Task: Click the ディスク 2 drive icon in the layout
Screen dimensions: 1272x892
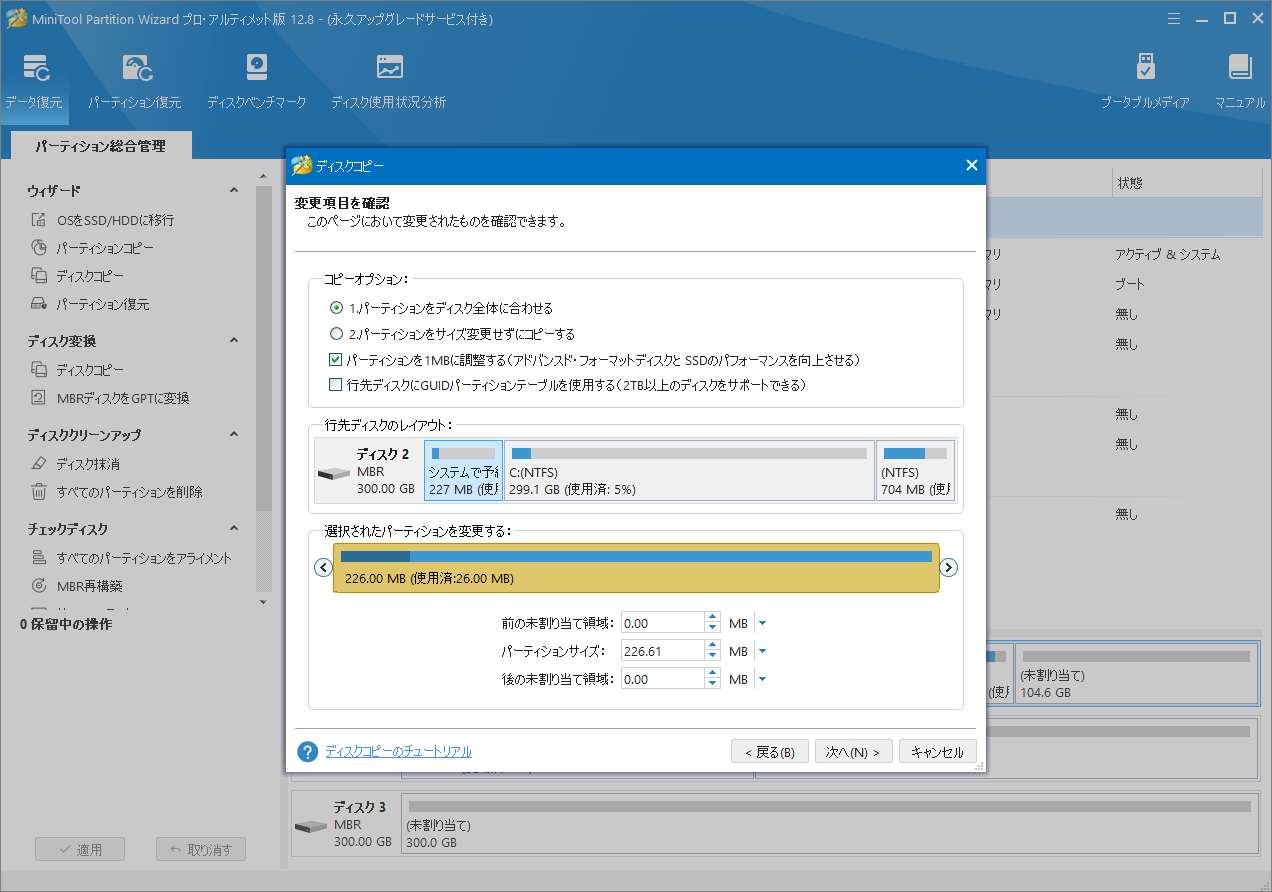Action: 332,473
